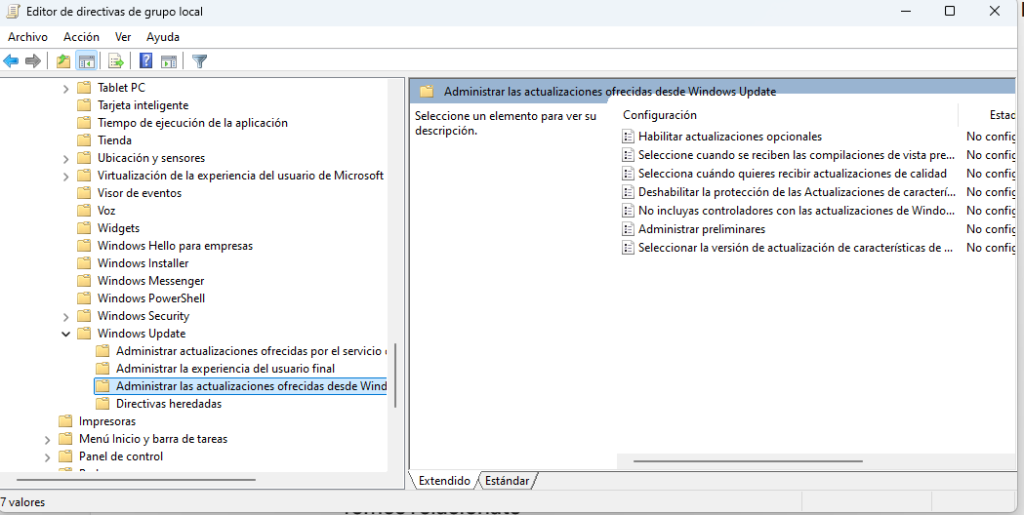Click the Configuración column header
Image resolution: width=1024 pixels, height=515 pixels.
pos(660,115)
